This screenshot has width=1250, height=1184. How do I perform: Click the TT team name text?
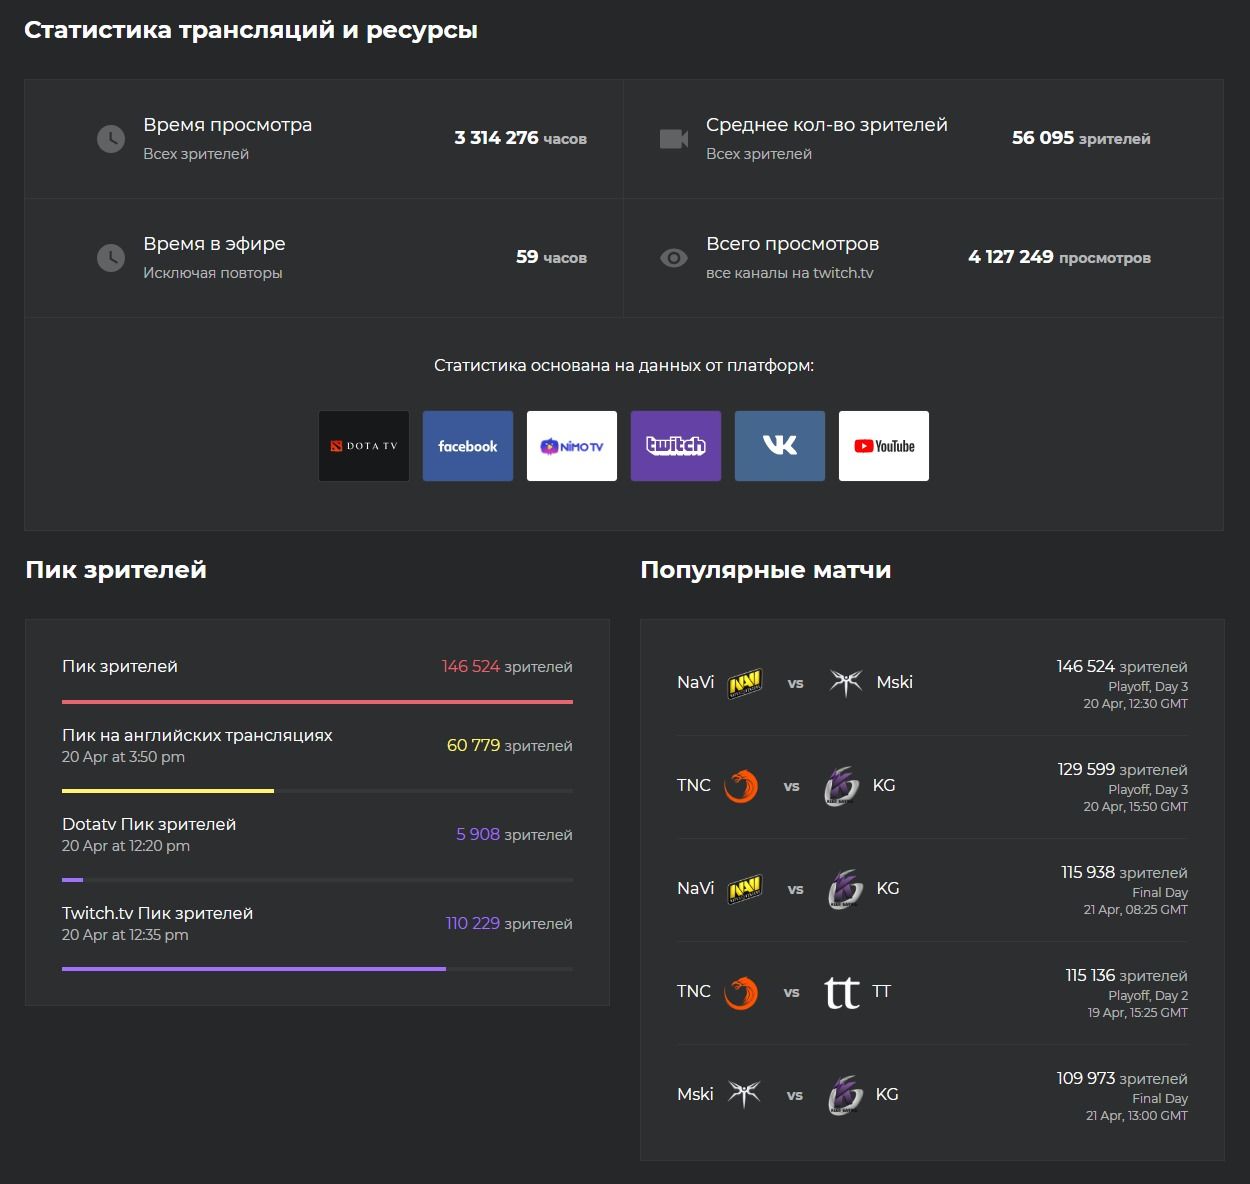pyautogui.click(x=881, y=992)
